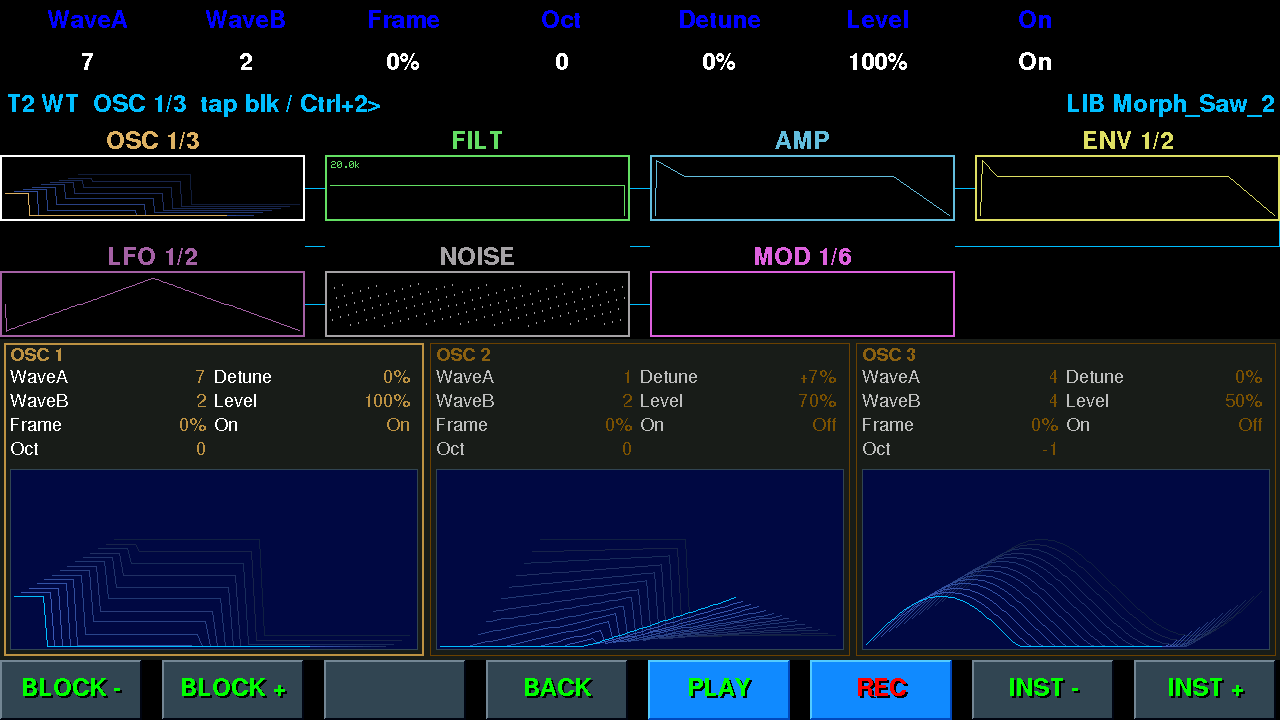The width and height of the screenshot is (1280, 720).
Task: Select the WaveB value 2 in top bar
Action: [x=246, y=62]
